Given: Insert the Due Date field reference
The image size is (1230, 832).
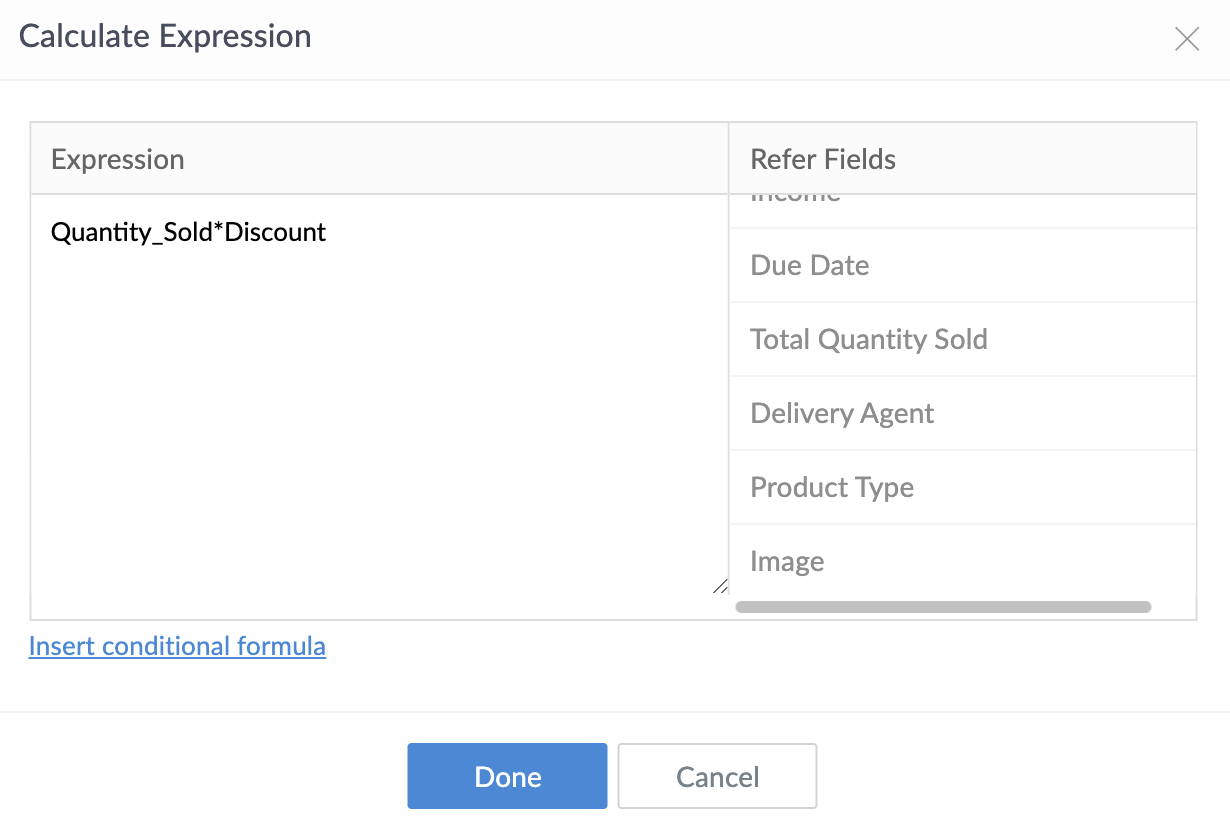Looking at the screenshot, I should point(809,266).
